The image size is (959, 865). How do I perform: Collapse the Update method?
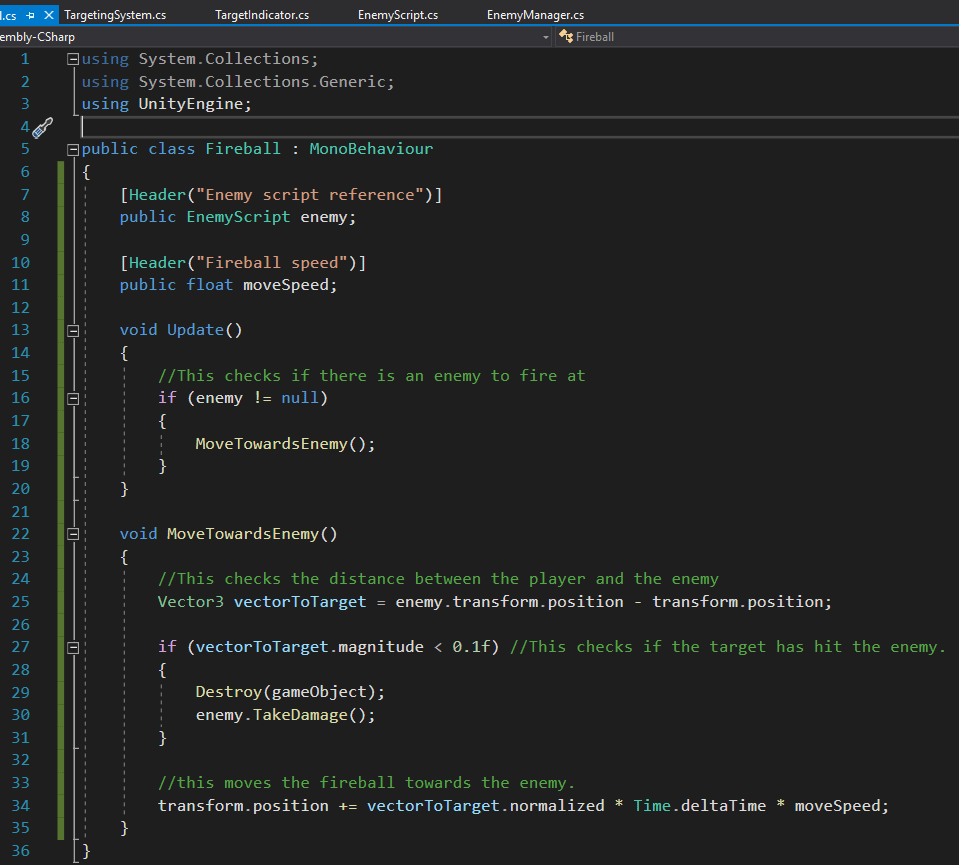73,330
